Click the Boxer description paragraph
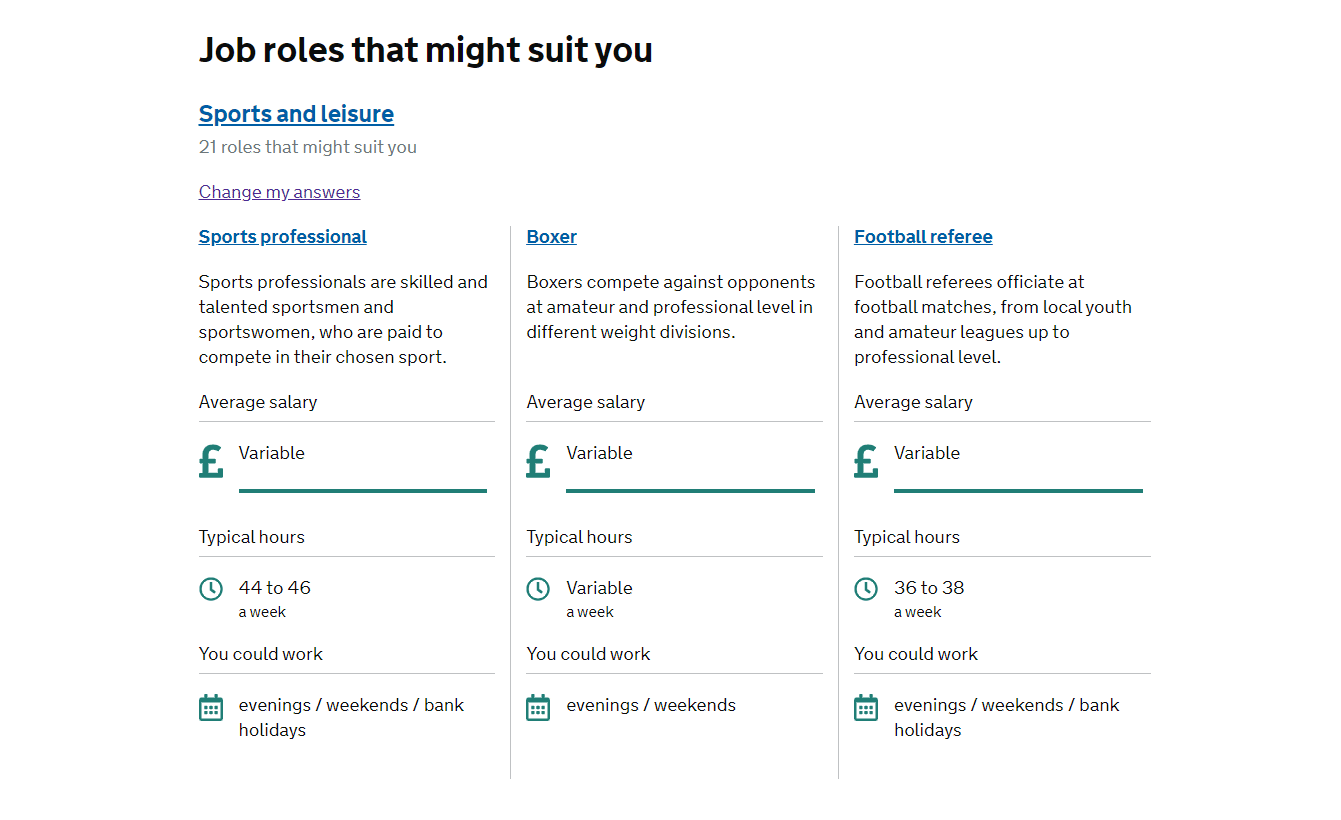Image resolution: width=1341 pixels, height=820 pixels. click(x=670, y=307)
